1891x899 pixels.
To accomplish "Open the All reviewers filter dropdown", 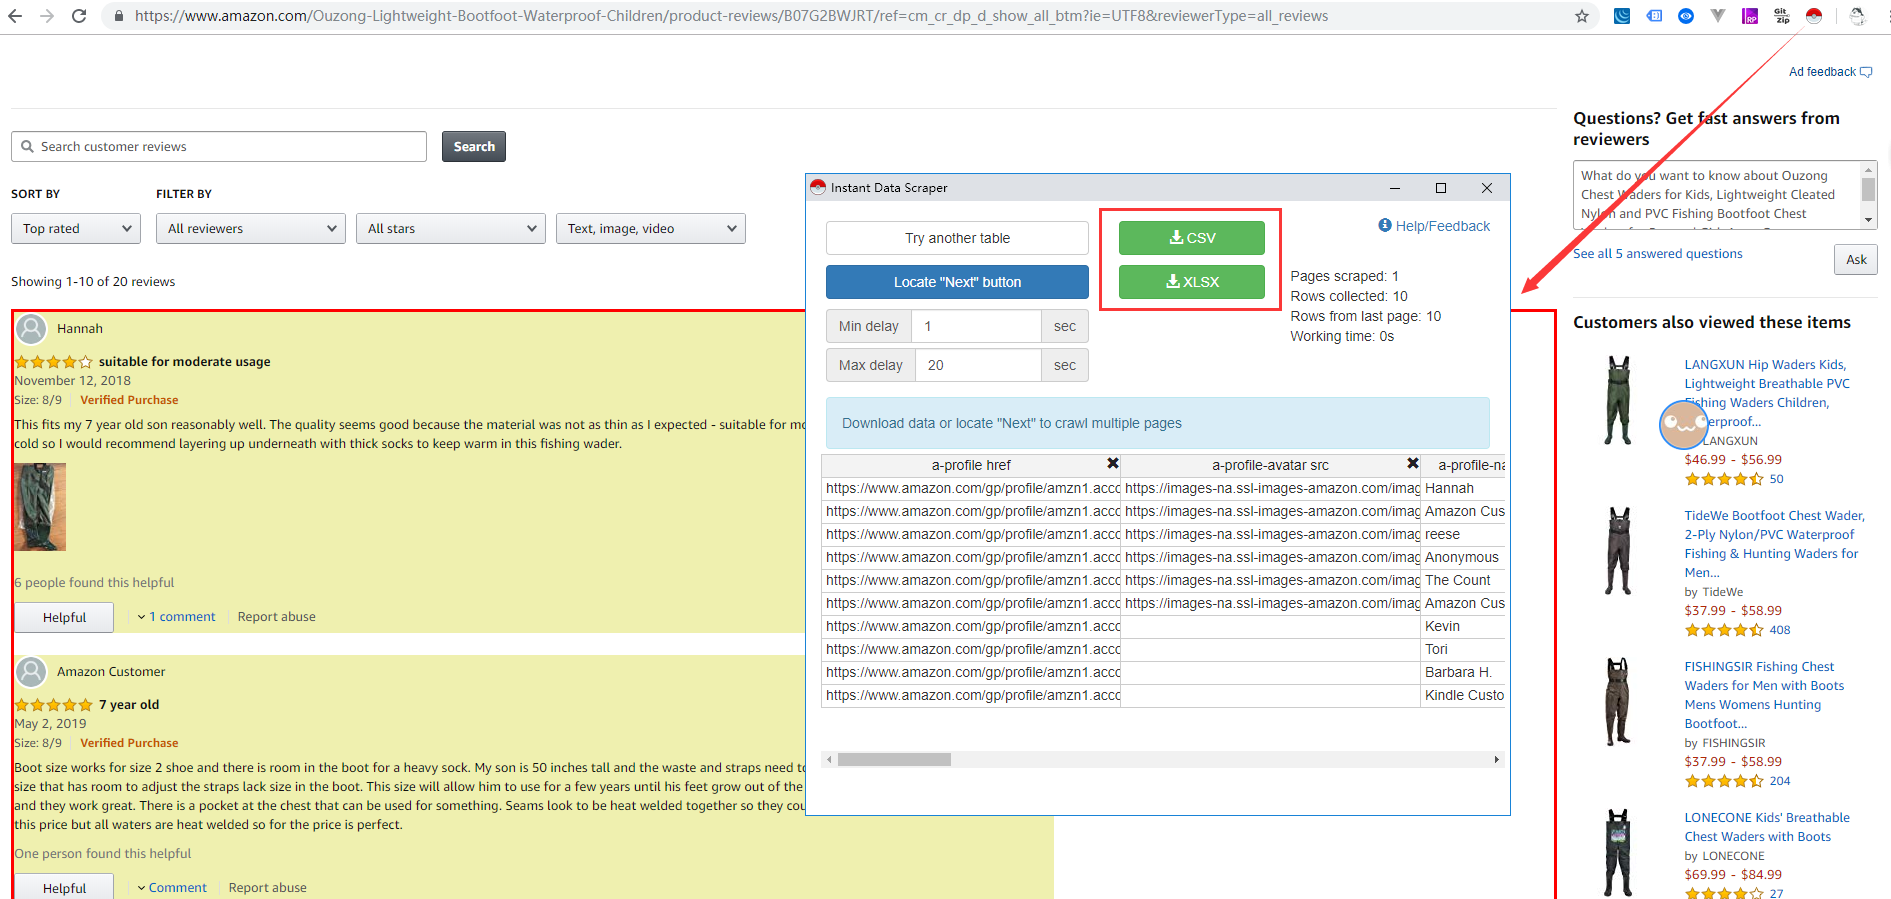I will click(251, 229).
